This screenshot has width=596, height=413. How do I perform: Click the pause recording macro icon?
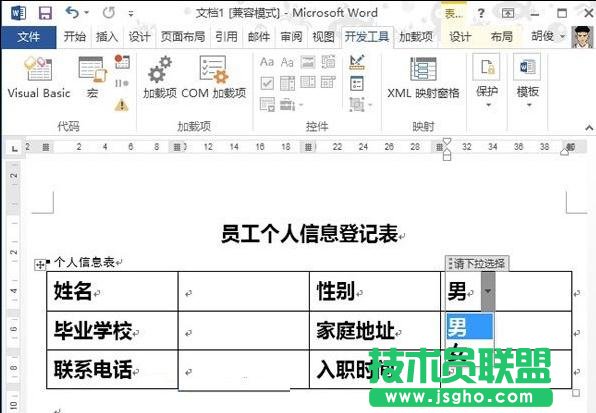click(122, 83)
